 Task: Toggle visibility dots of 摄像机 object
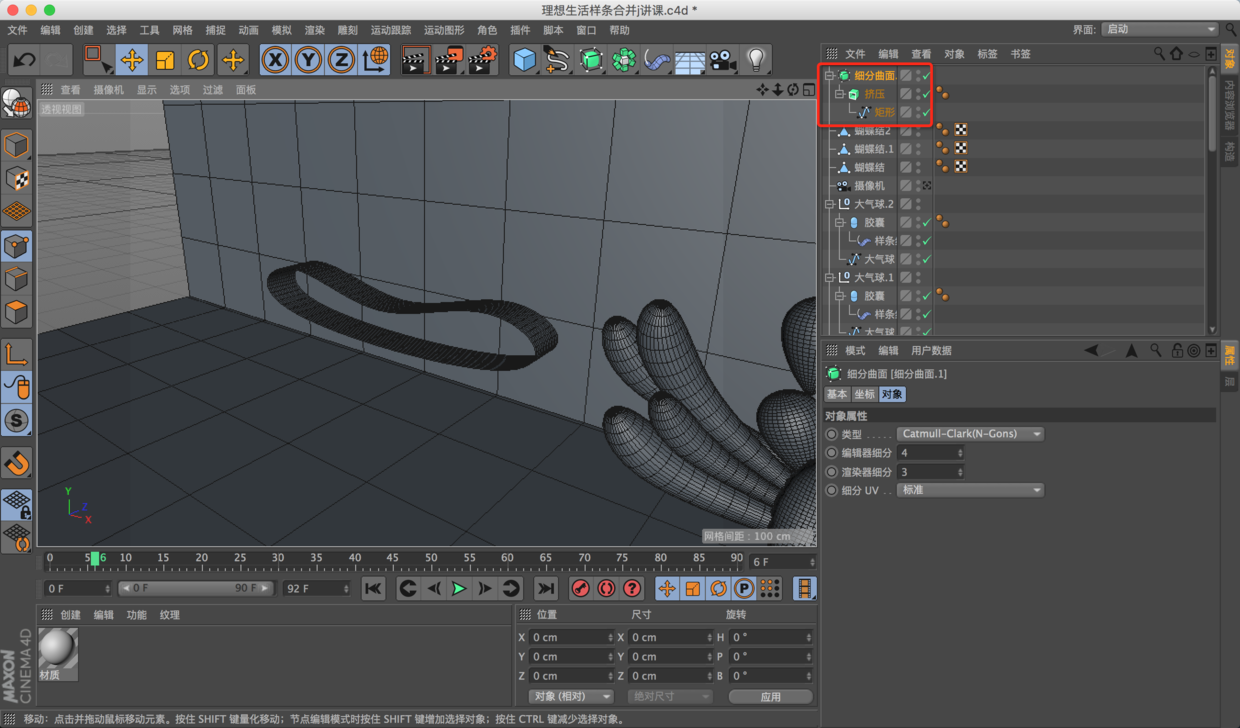pyautogui.click(x=918, y=186)
